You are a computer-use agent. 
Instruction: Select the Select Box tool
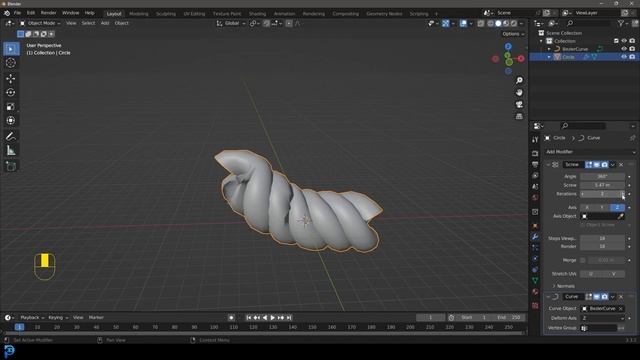click(11, 49)
